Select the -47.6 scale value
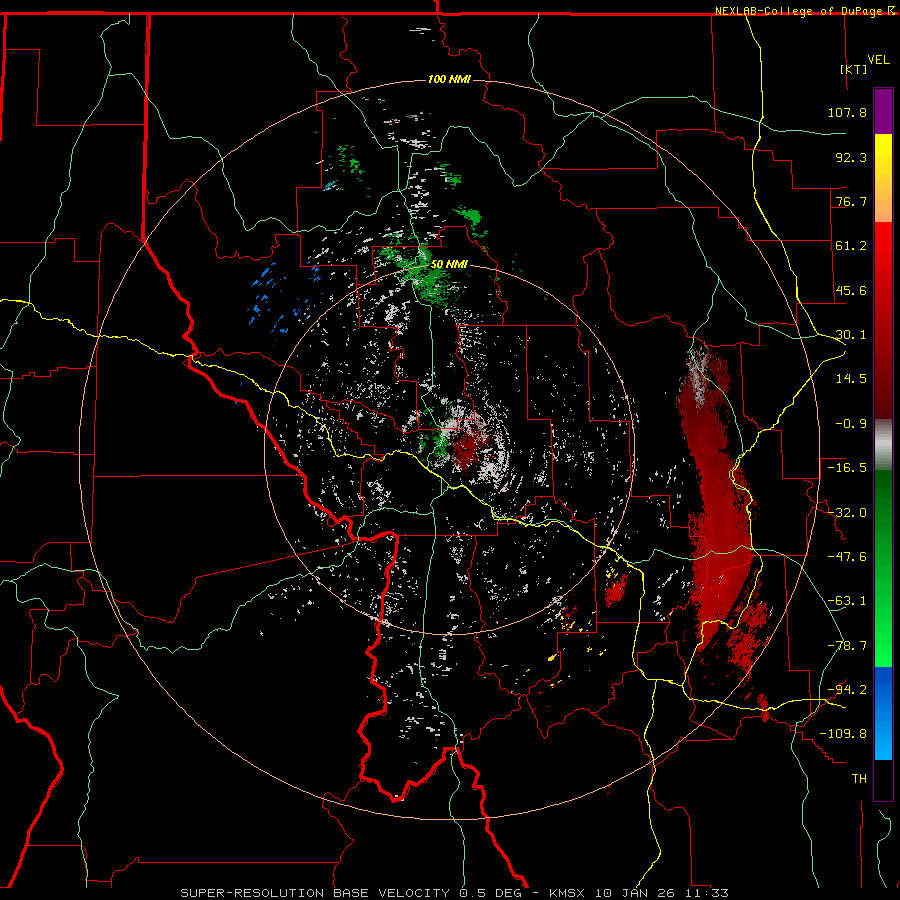 pyautogui.click(x=847, y=557)
